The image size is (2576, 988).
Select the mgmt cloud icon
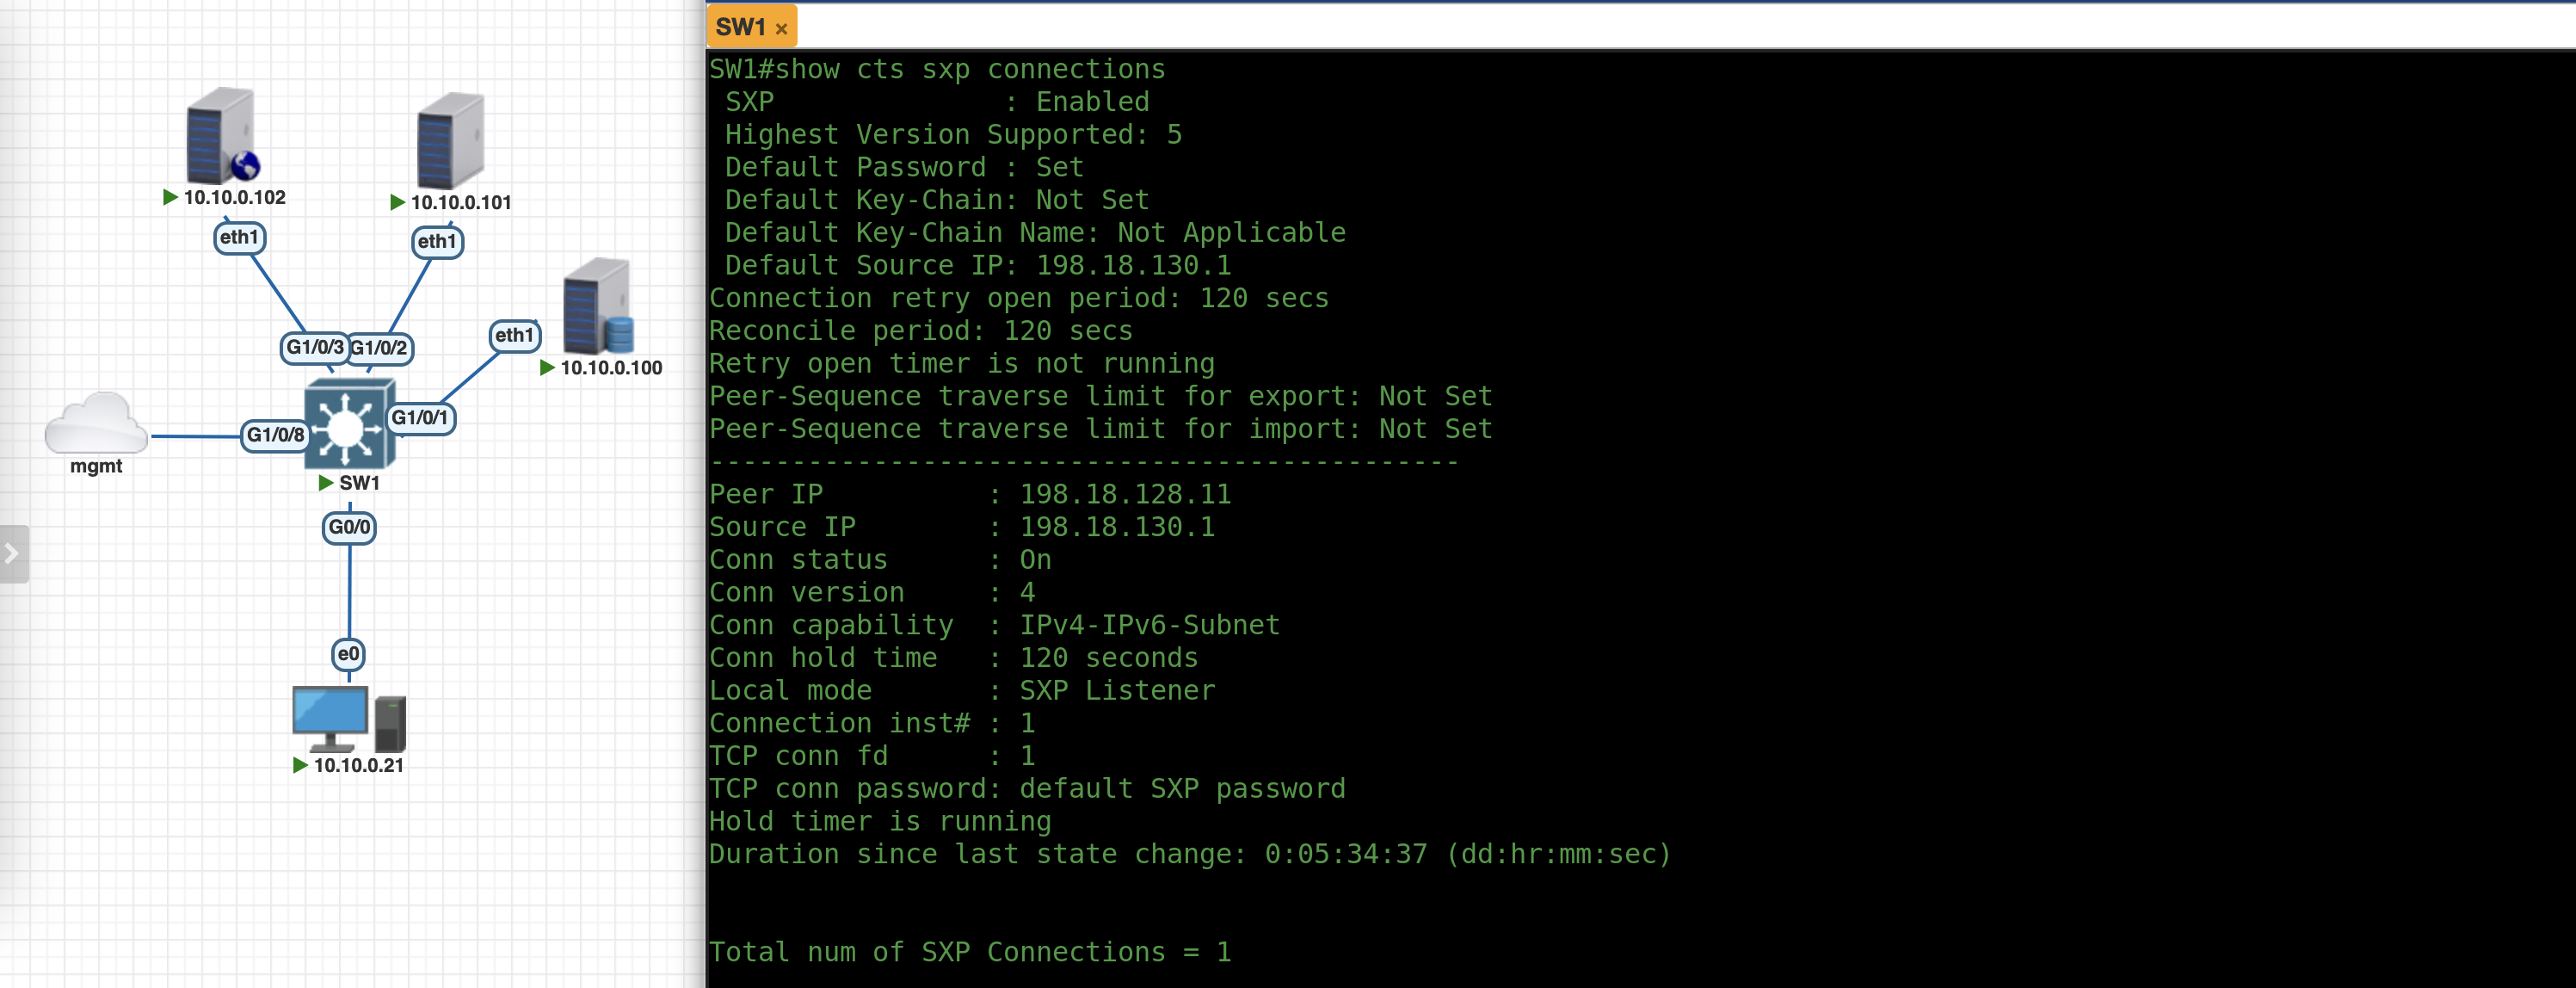[96, 424]
